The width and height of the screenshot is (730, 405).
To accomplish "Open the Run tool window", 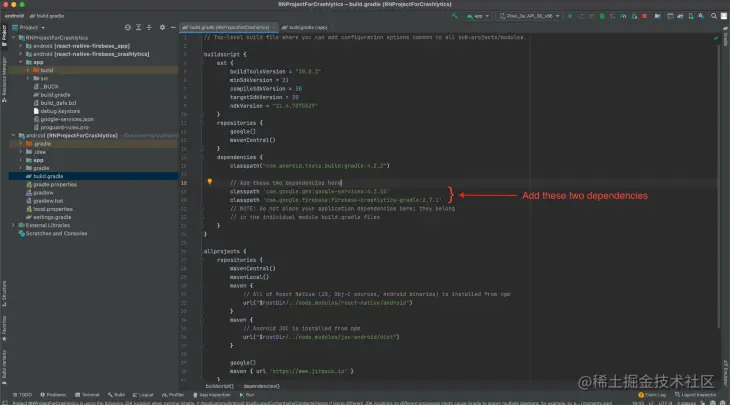I will [247, 395].
